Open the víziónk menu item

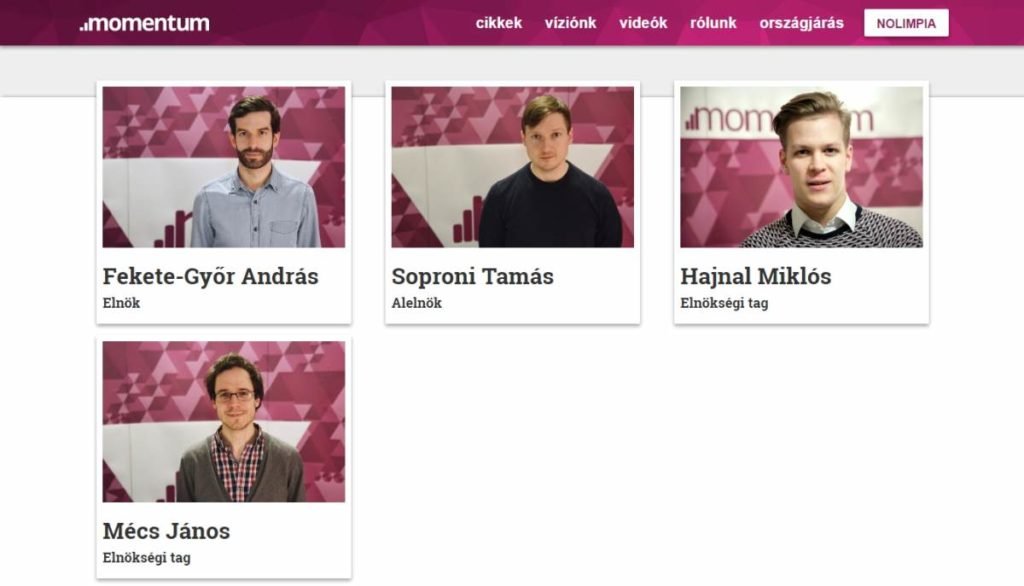[570, 23]
